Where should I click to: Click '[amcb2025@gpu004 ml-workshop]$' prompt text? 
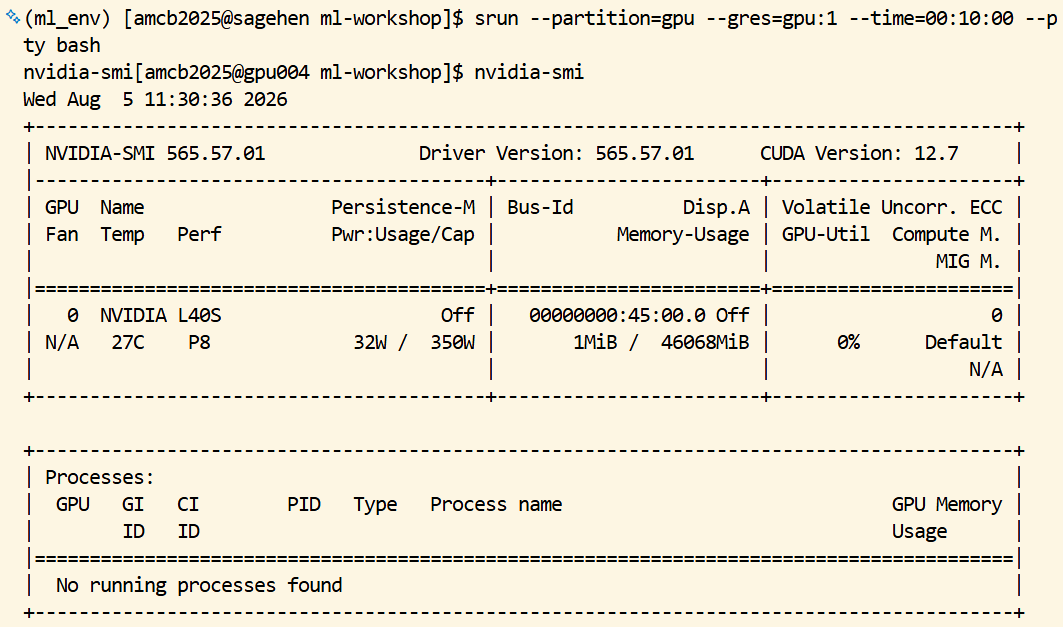tap(298, 73)
